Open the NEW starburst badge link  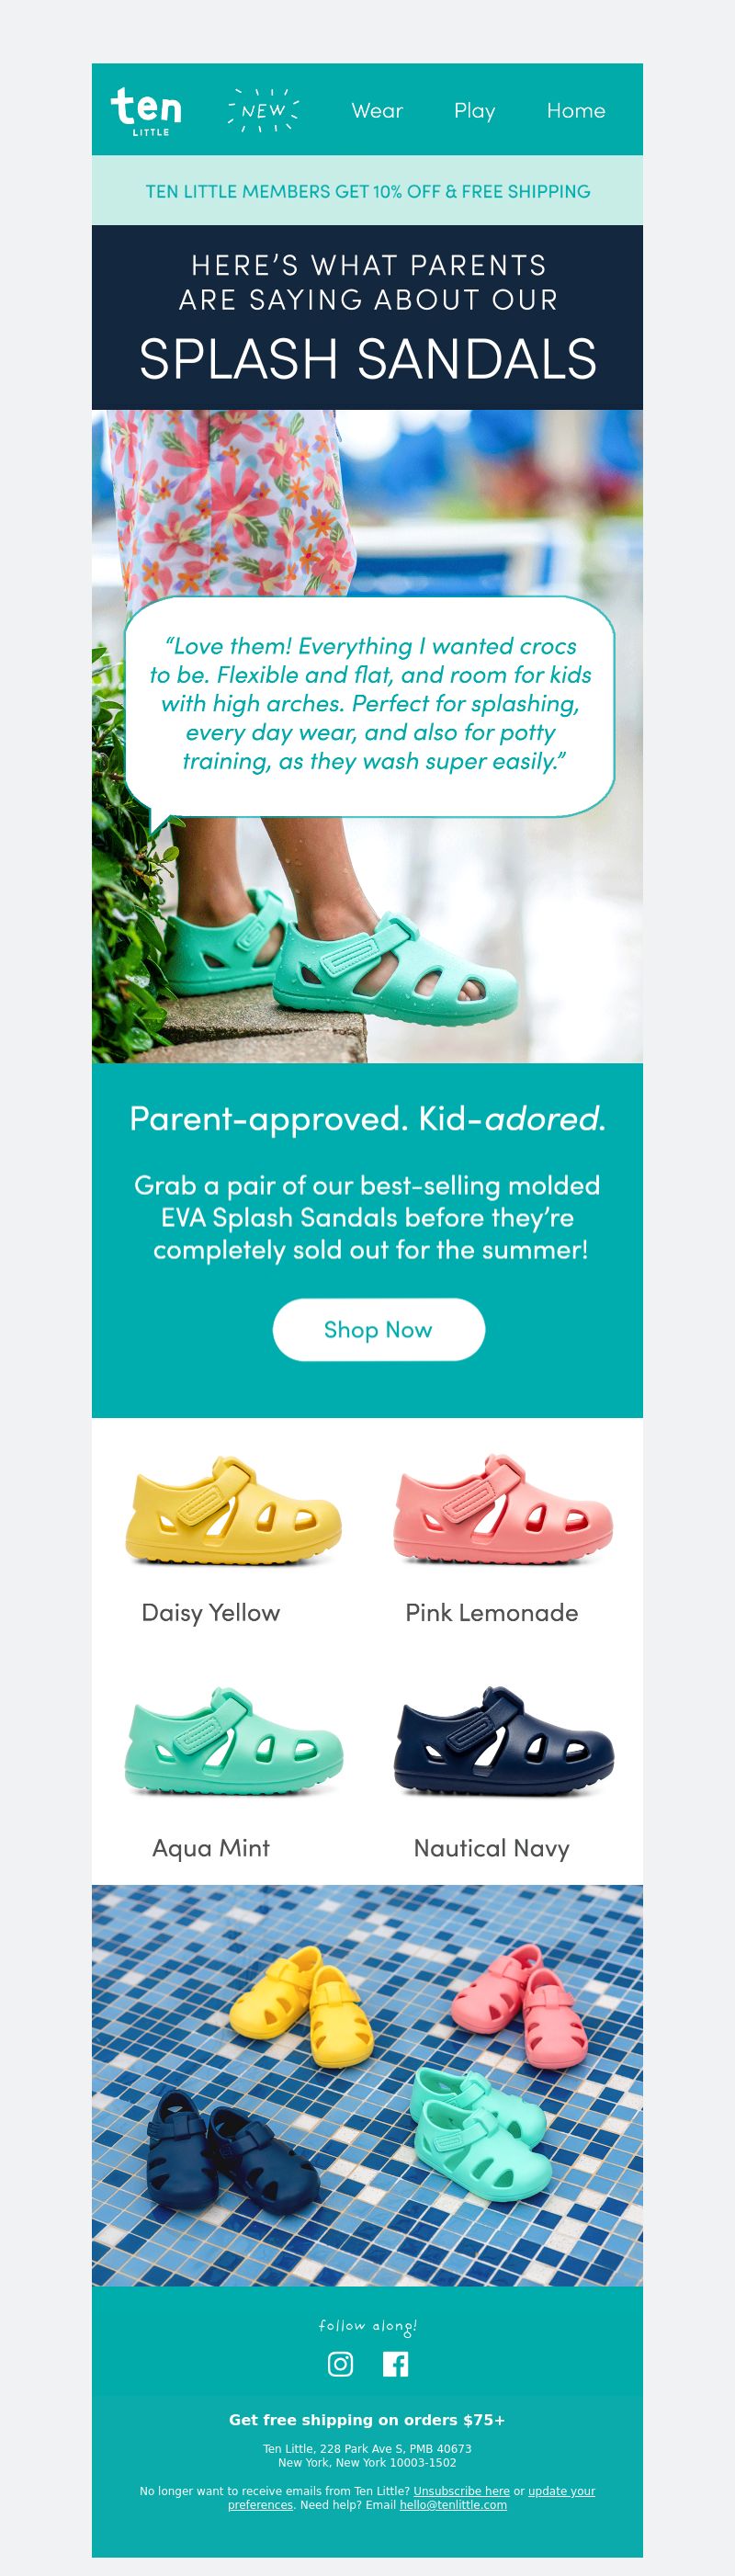[263, 110]
